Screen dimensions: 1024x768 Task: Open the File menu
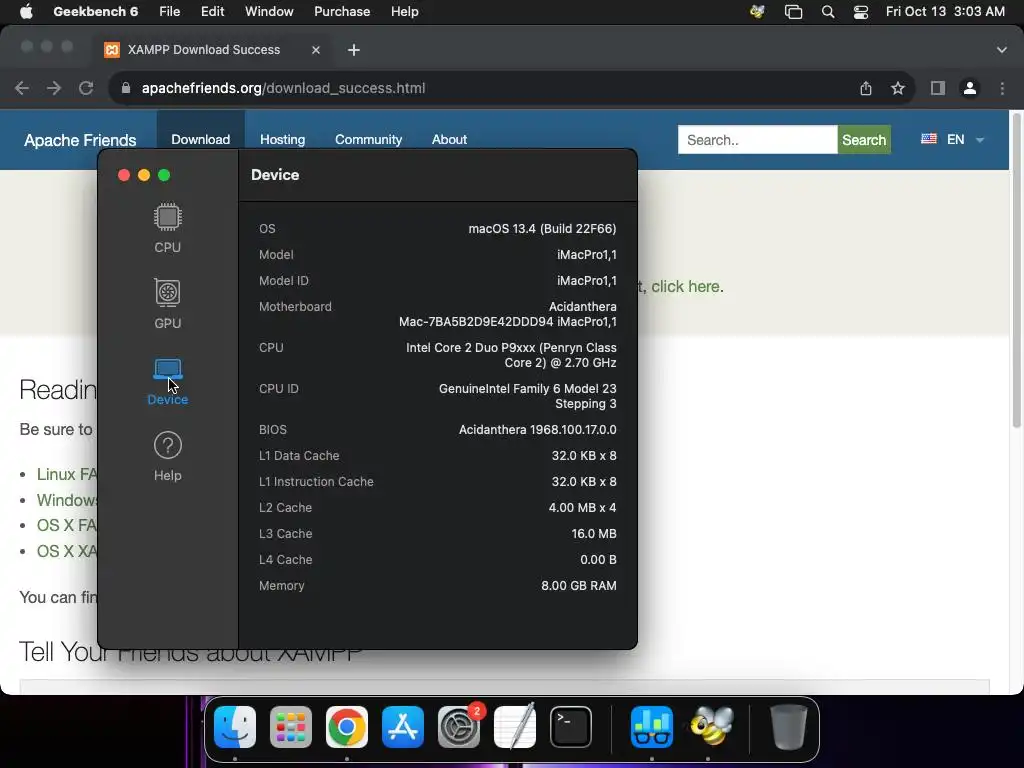click(169, 11)
